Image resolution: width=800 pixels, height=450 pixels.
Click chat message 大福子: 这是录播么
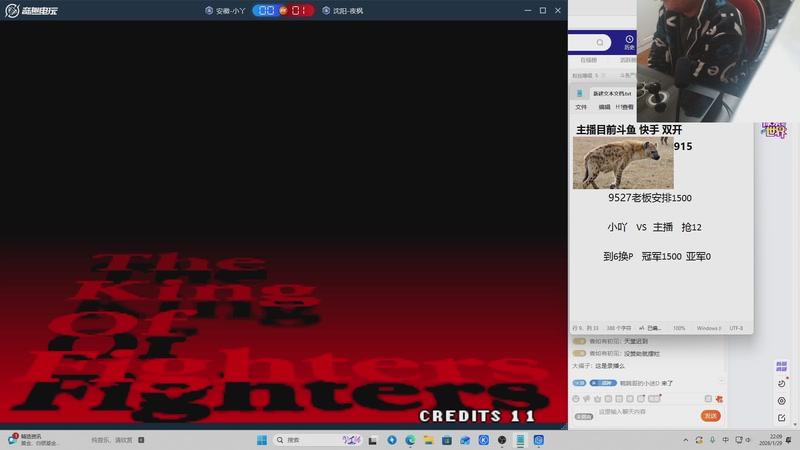[598, 366]
